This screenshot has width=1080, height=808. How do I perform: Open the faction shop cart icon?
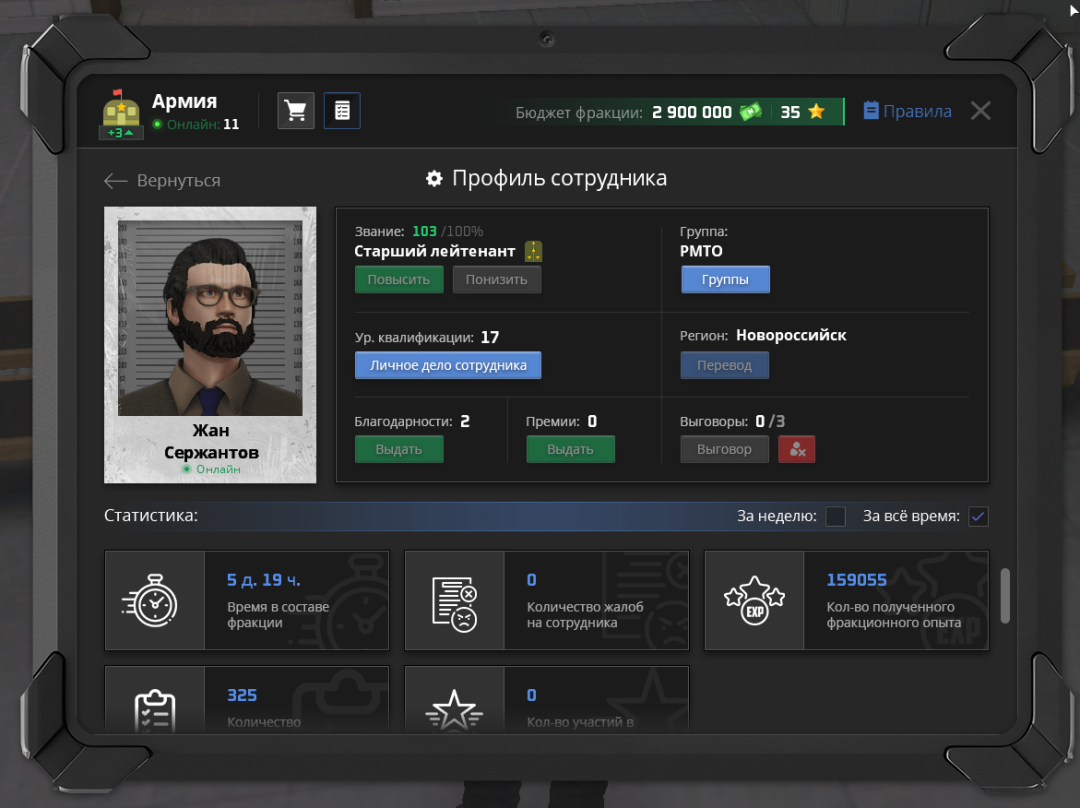point(296,110)
